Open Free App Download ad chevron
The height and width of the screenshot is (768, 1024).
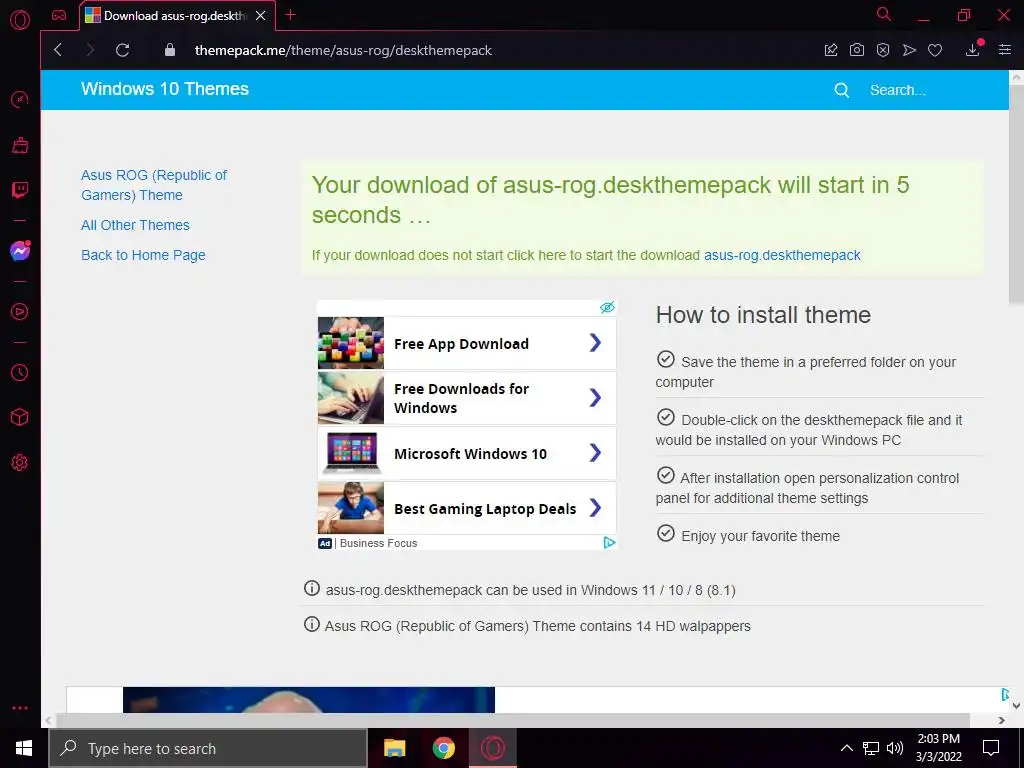click(595, 343)
